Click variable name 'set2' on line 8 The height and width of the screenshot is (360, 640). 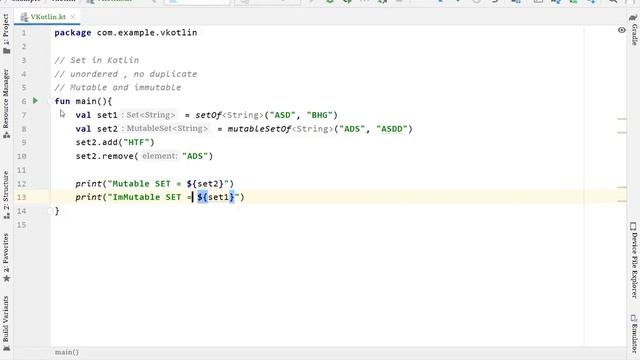pyautogui.click(x=107, y=129)
